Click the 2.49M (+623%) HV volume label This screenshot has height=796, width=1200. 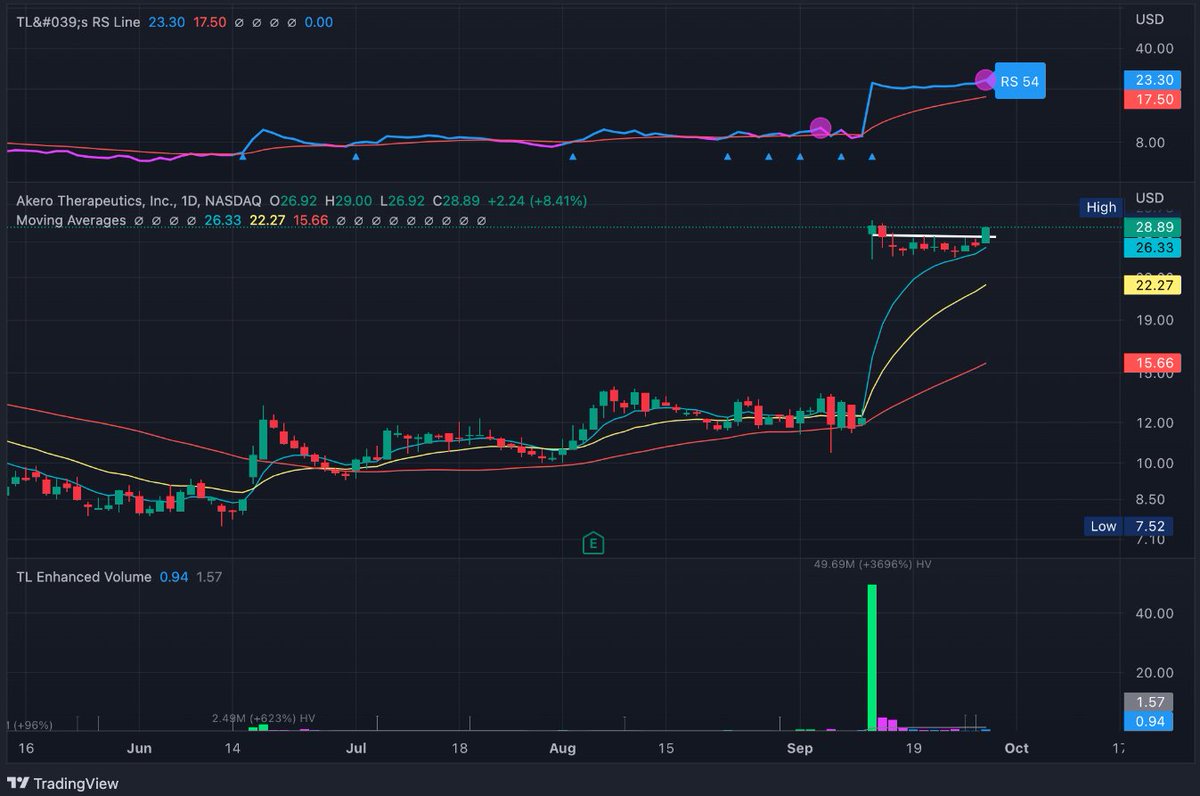tap(264, 718)
